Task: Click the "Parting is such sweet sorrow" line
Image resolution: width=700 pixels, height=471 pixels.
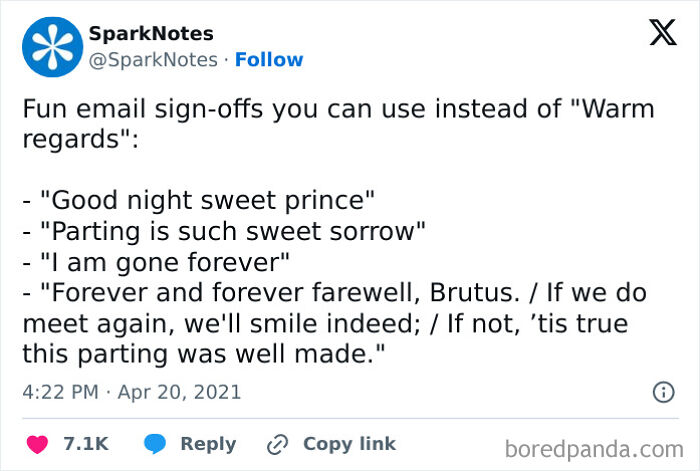Action: (225, 231)
